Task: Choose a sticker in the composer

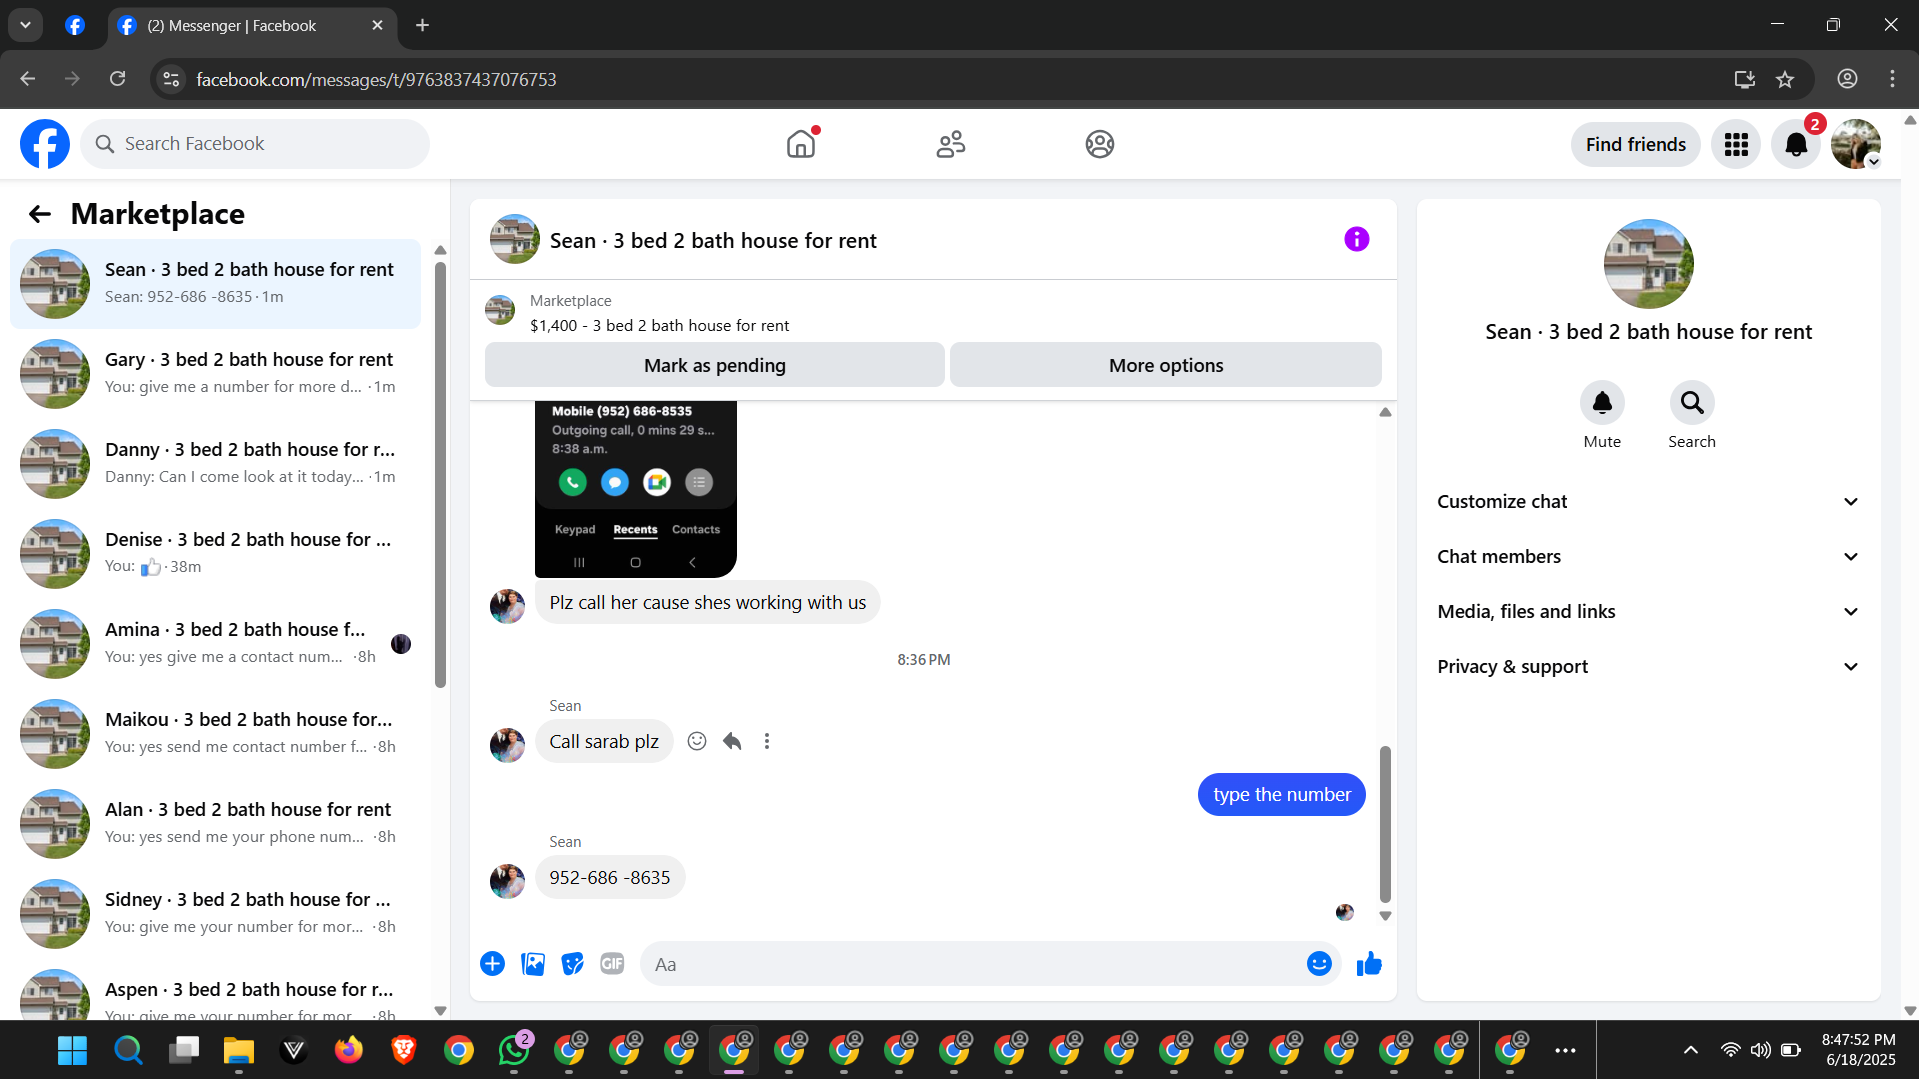Action: pos(572,963)
